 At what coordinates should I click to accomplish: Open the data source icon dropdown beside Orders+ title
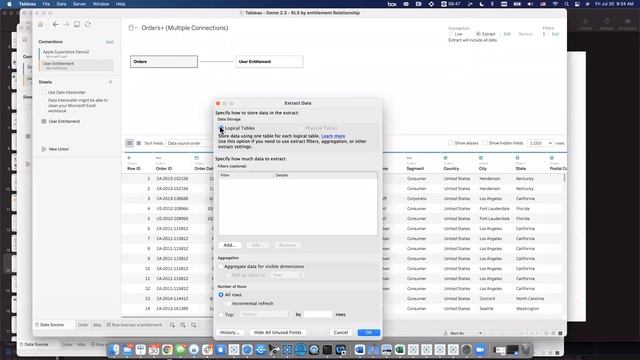133,28
